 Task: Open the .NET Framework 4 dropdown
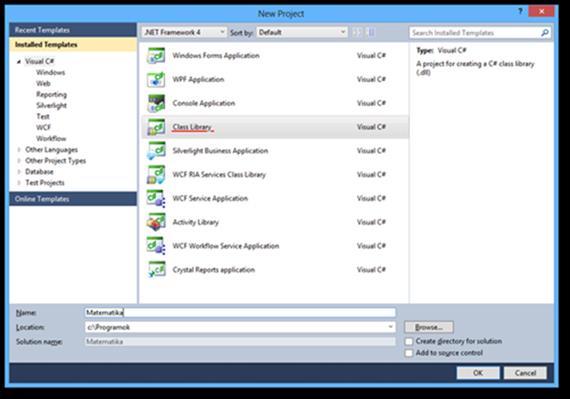tap(184, 32)
